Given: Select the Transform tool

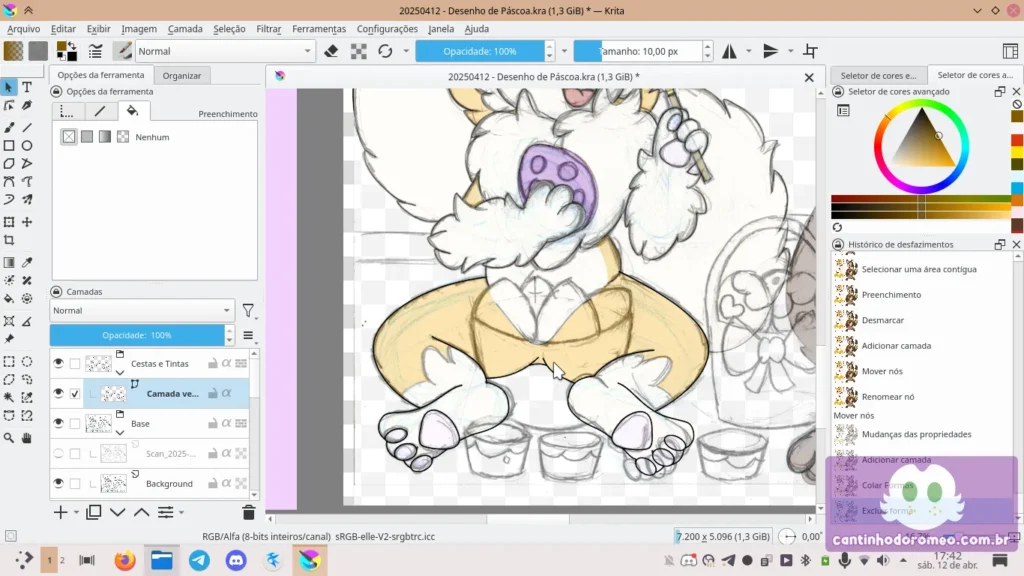Looking at the screenshot, I should [x=9, y=222].
